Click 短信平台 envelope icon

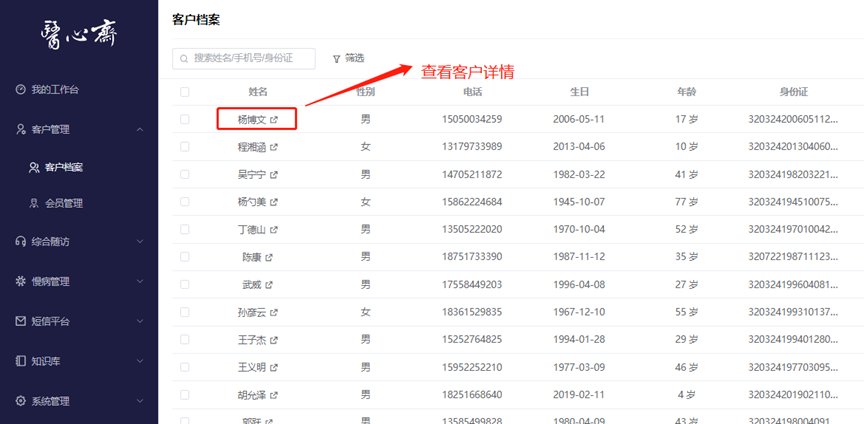pos(21,321)
